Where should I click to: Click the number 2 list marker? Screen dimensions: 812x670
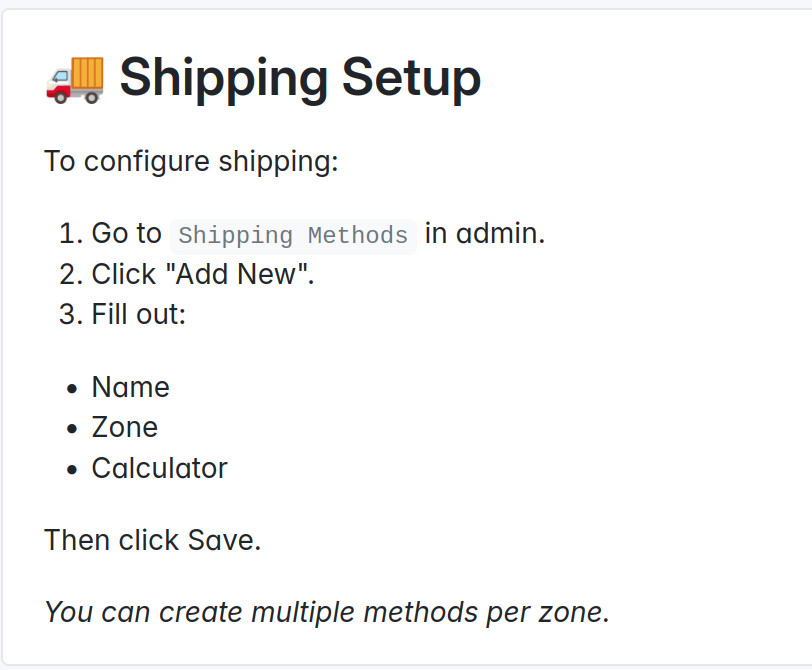67,274
